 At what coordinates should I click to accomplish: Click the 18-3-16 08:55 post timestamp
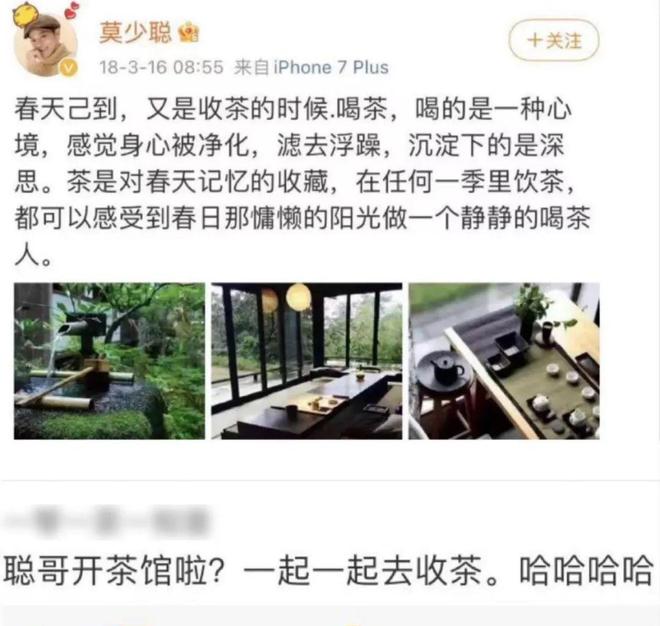point(161,67)
